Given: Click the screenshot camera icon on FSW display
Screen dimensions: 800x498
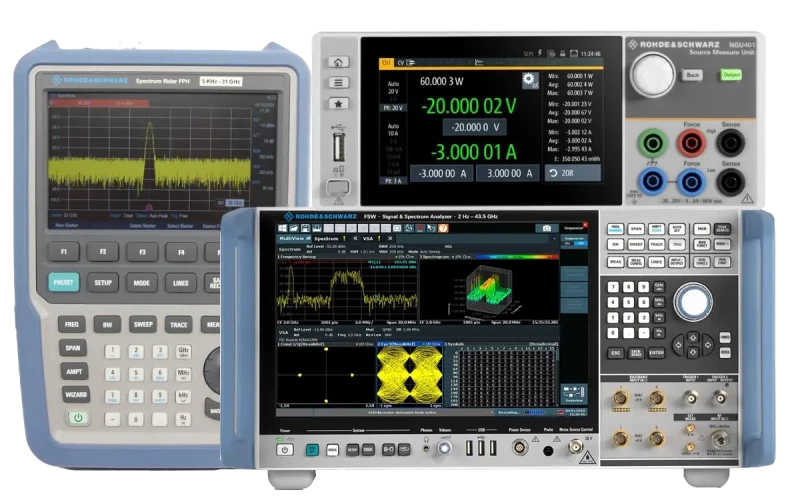Looking at the screenshot, I should point(547,229).
